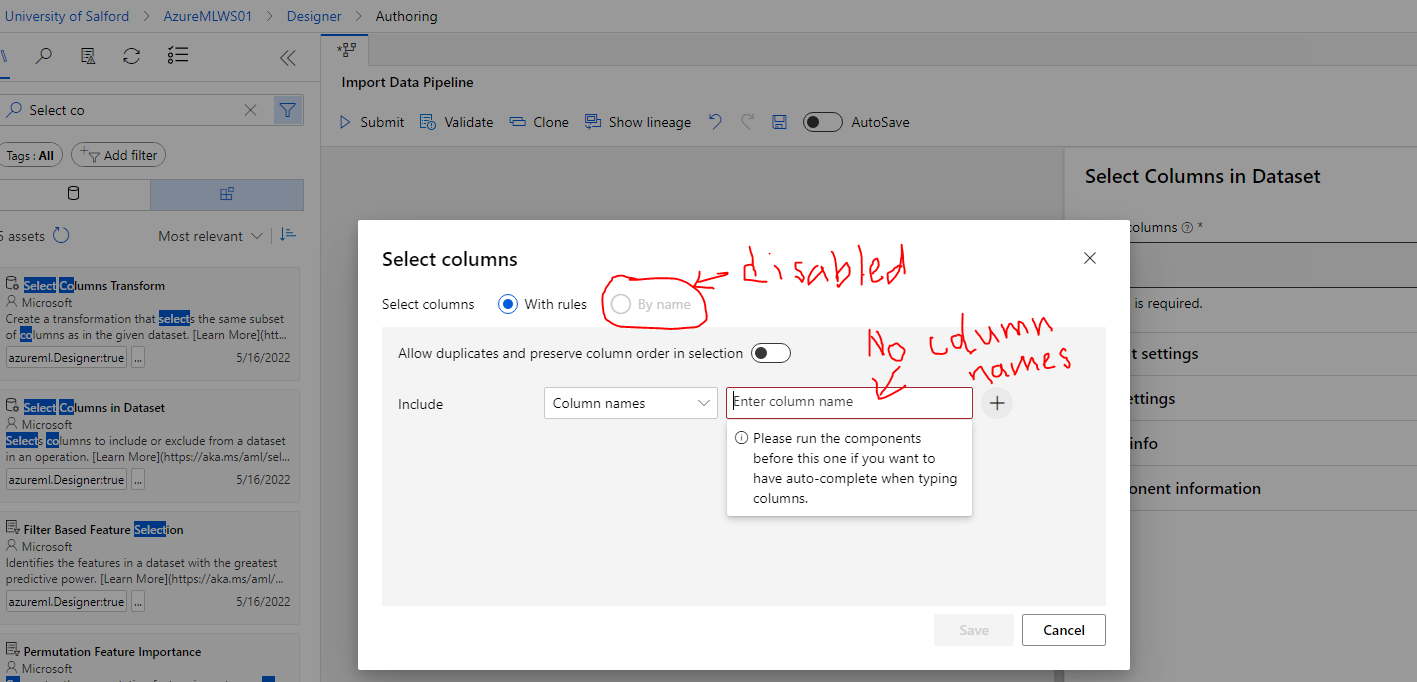Click magnifier icon inside search box
Image resolution: width=1417 pixels, height=682 pixels.
[14, 110]
